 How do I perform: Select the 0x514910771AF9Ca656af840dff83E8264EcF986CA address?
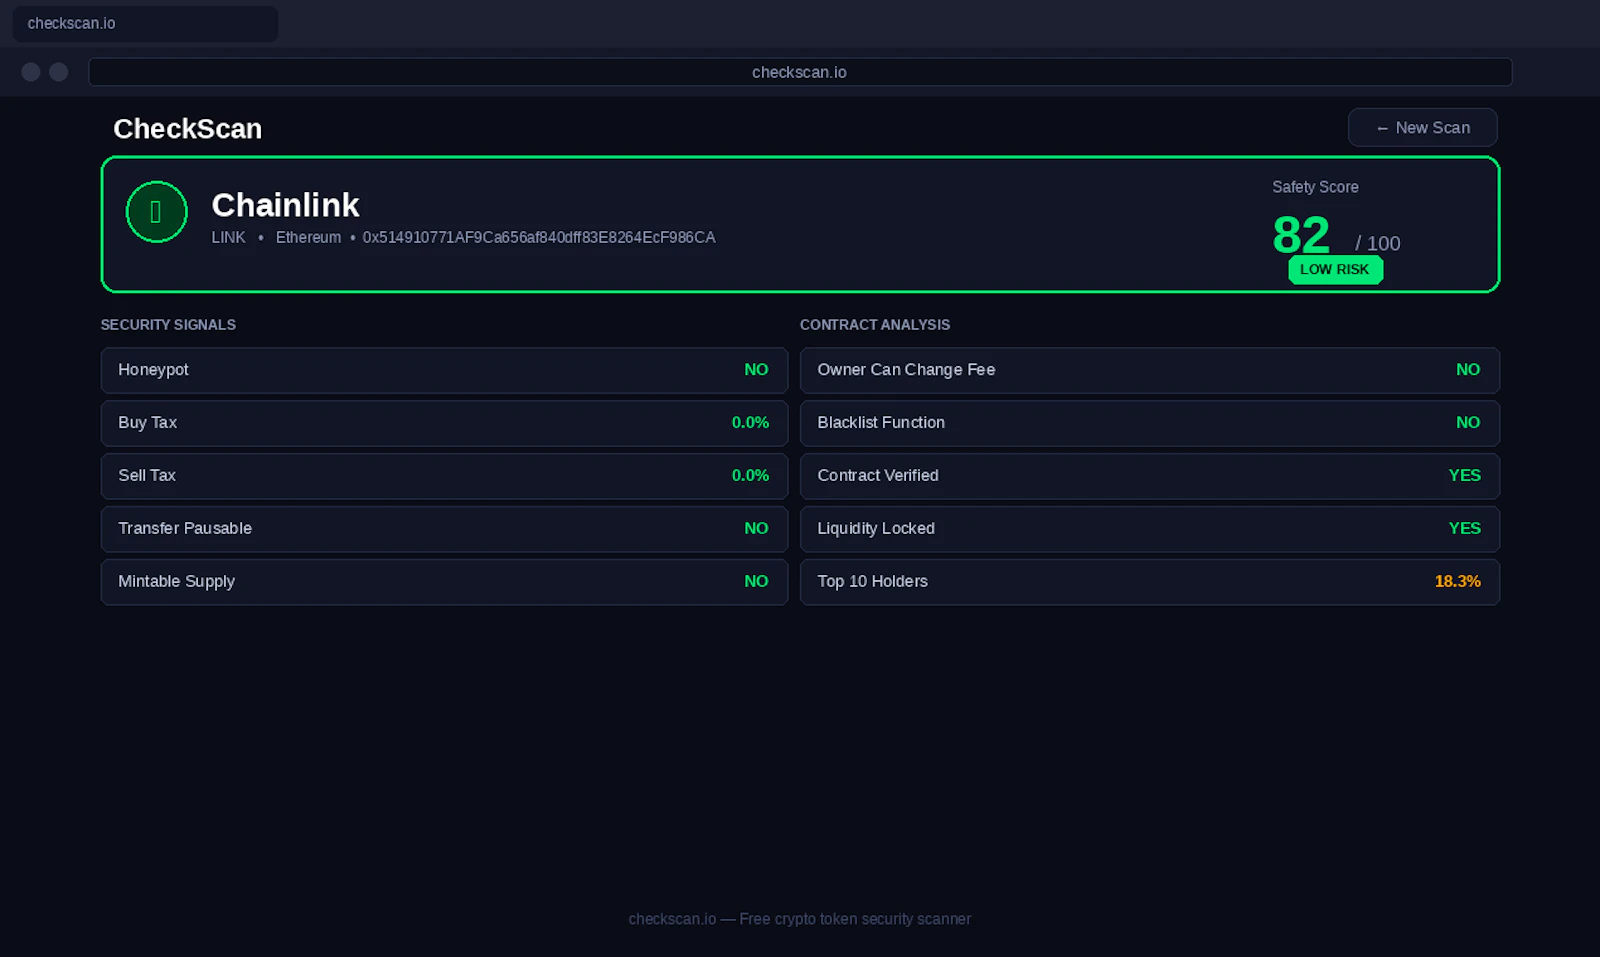tap(539, 238)
